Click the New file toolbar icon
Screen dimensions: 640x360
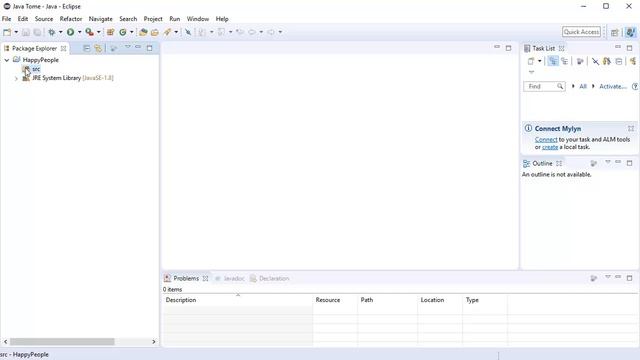pos(7,32)
